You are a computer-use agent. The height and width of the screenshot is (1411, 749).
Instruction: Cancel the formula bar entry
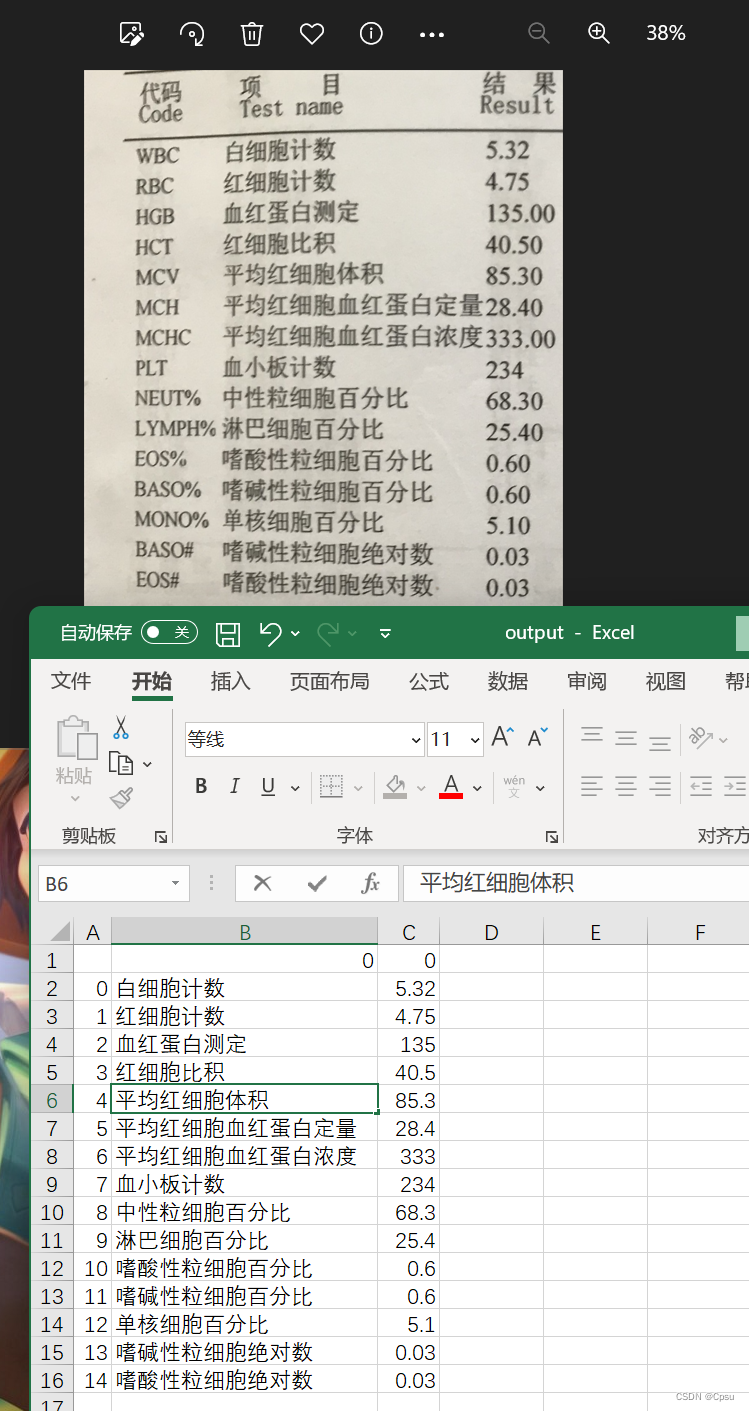[263, 884]
